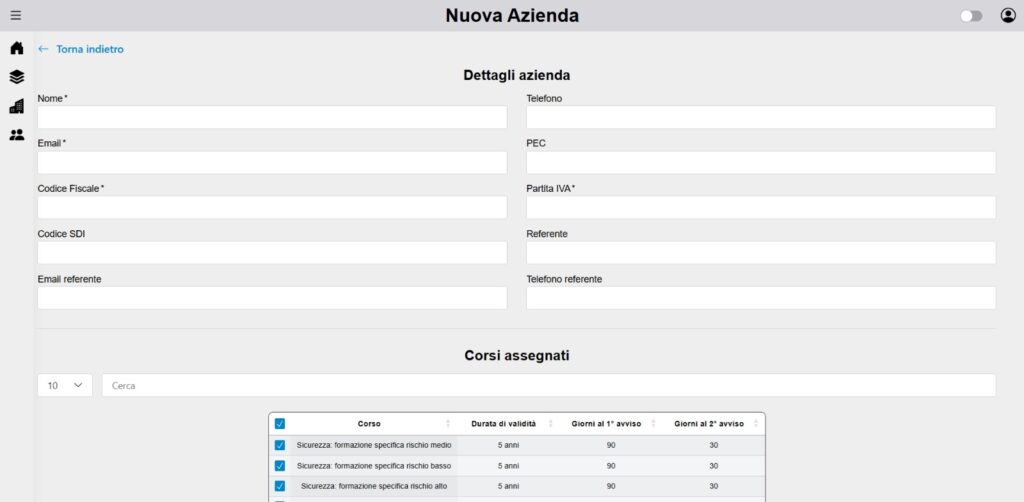The image size is (1024, 502).
Task: Click into the Nome input field
Action: click(272, 117)
